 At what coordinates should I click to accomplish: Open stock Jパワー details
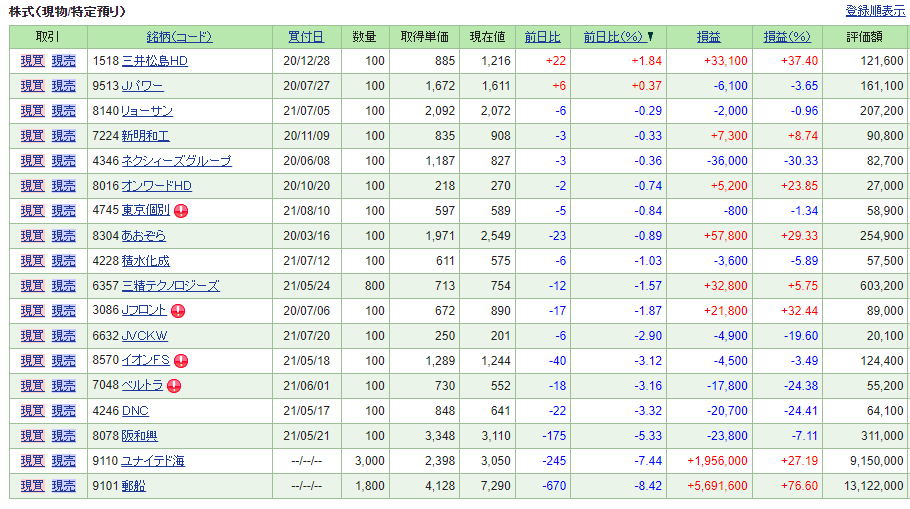pos(142,86)
